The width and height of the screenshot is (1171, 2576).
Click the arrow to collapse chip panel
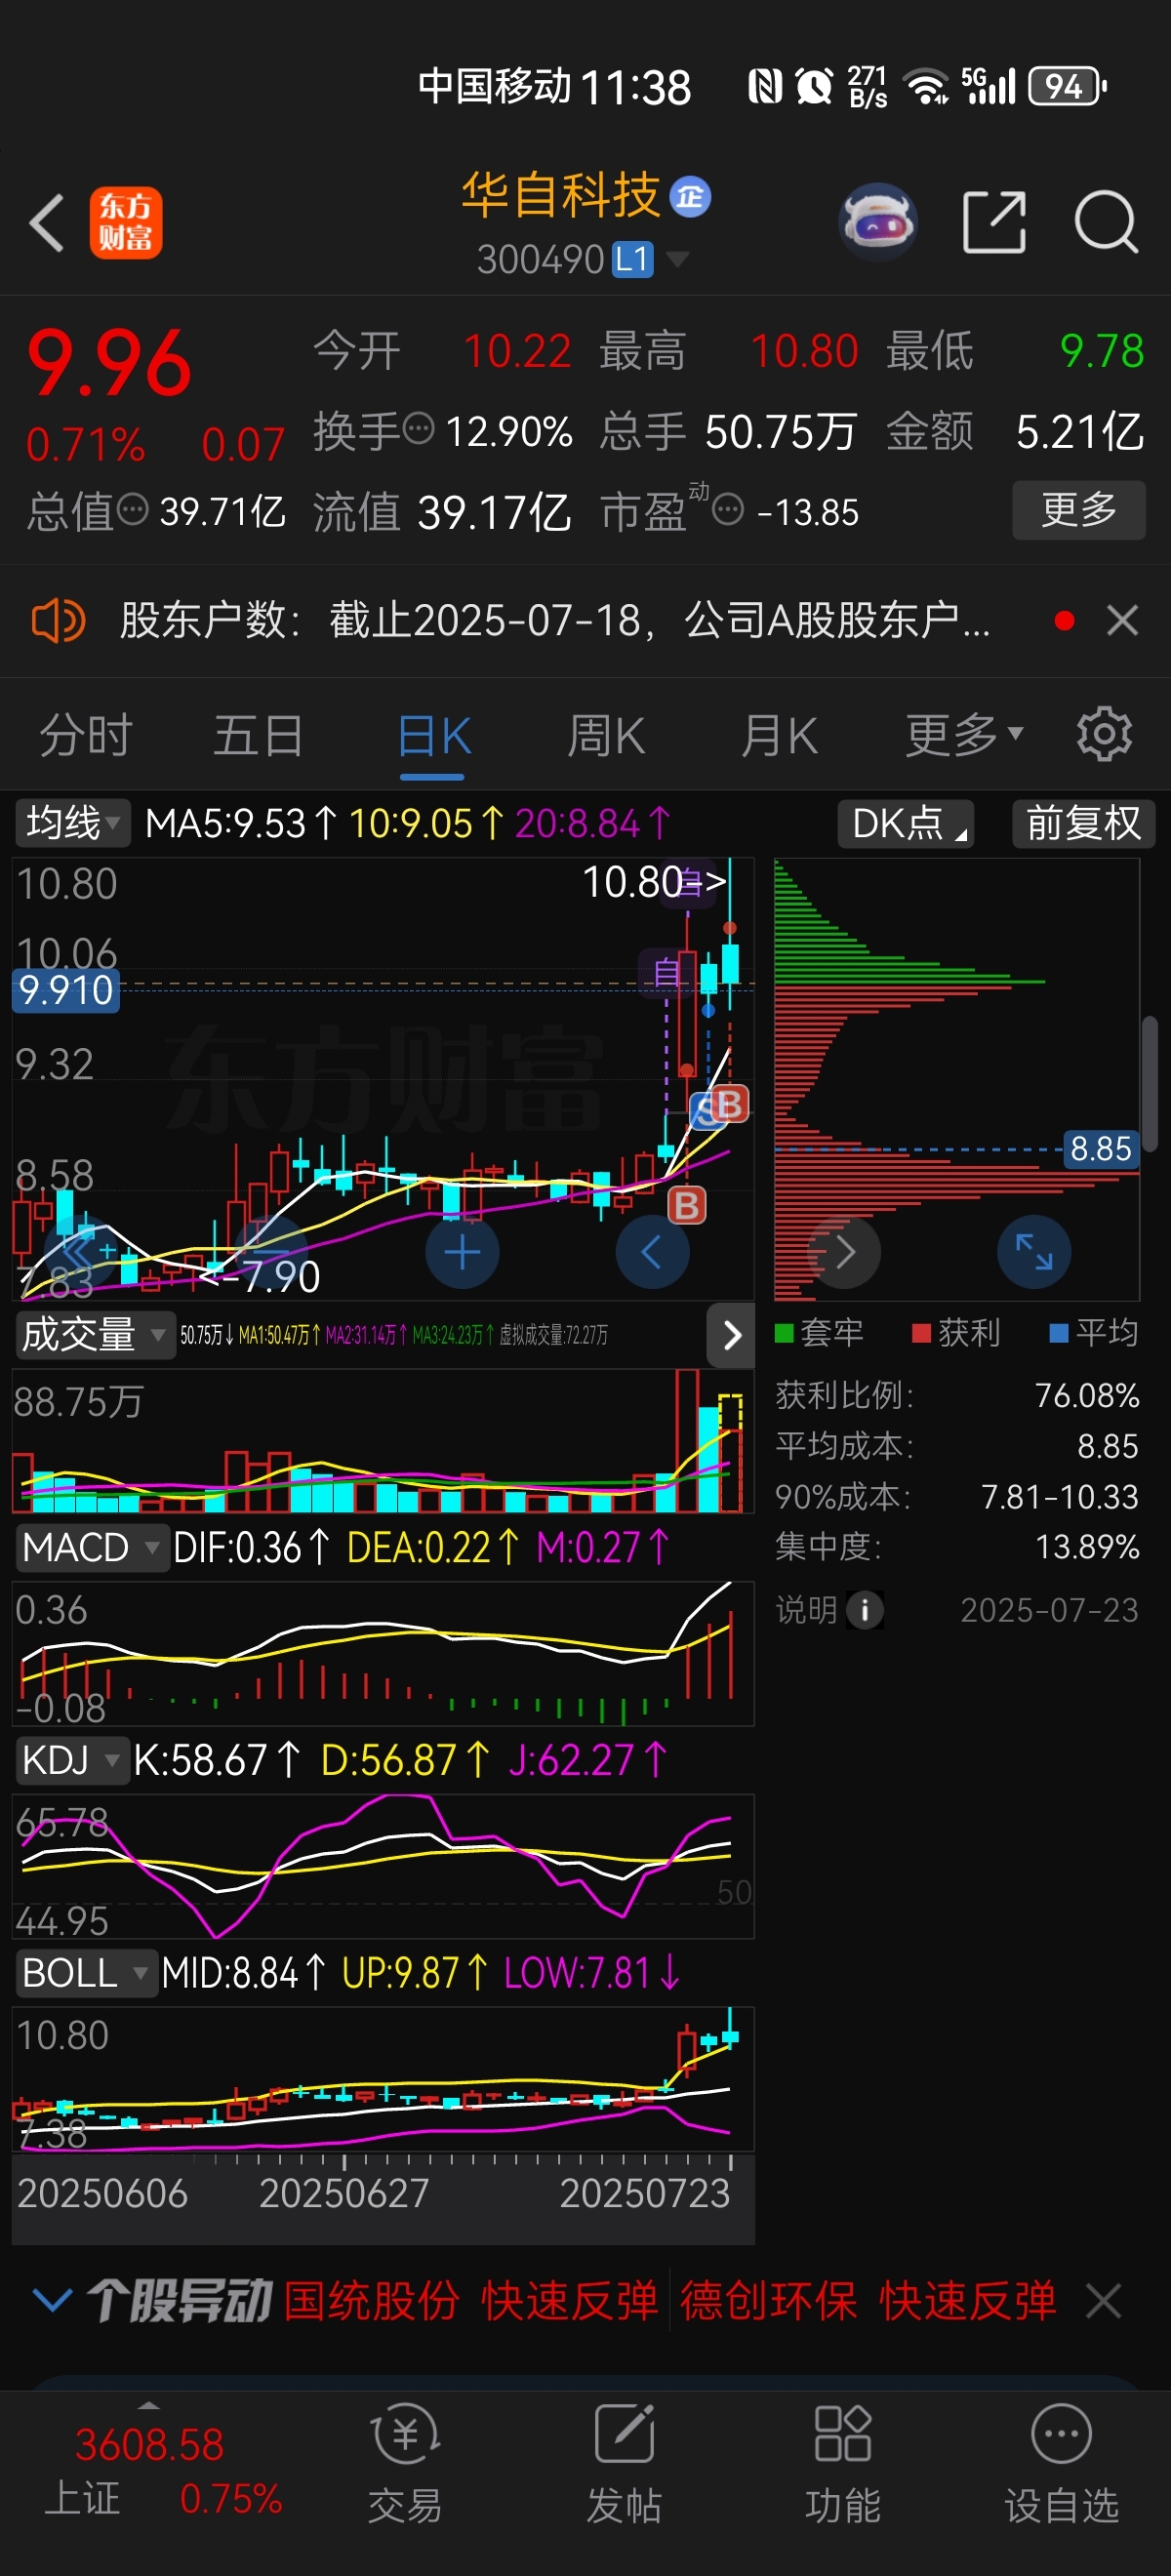click(x=731, y=1335)
